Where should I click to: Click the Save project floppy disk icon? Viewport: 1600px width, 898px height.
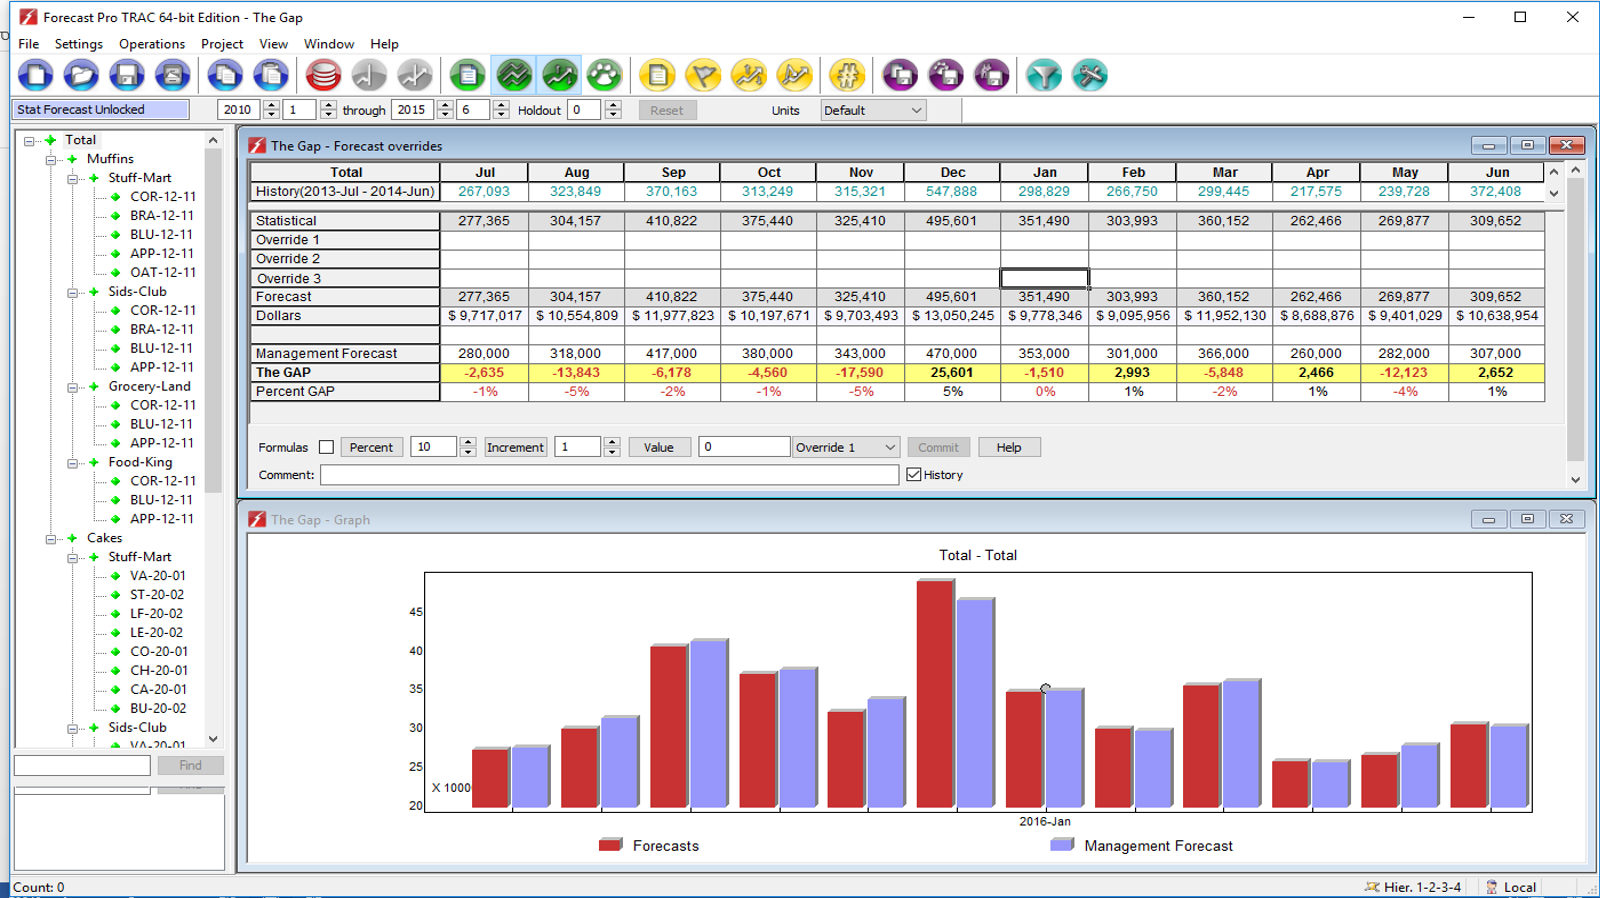pos(126,75)
